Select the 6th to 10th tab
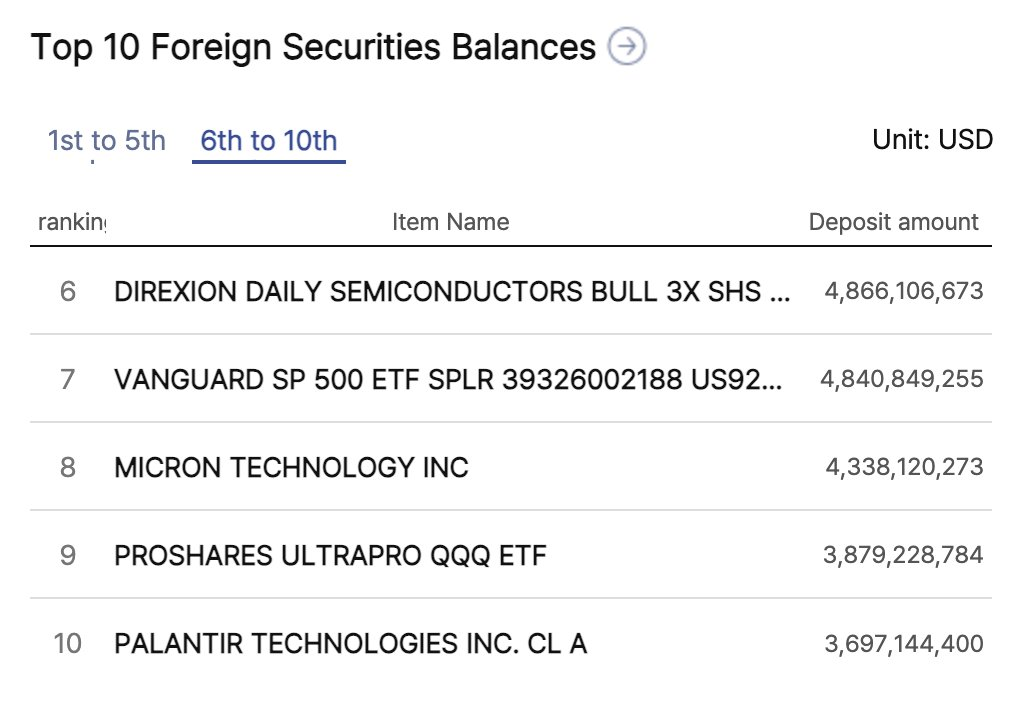Image resolution: width=1018 pixels, height=708 pixels. (x=269, y=141)
